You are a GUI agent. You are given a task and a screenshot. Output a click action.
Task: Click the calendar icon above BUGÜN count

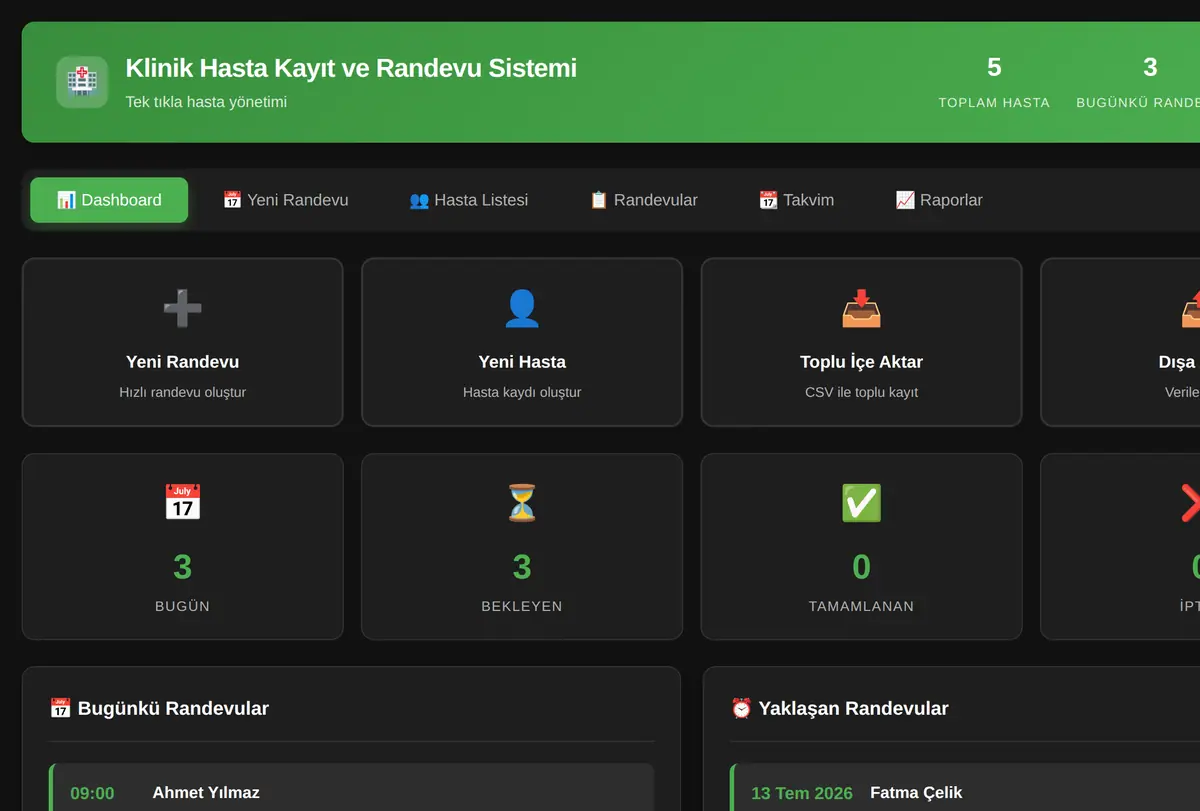point(182,503)
